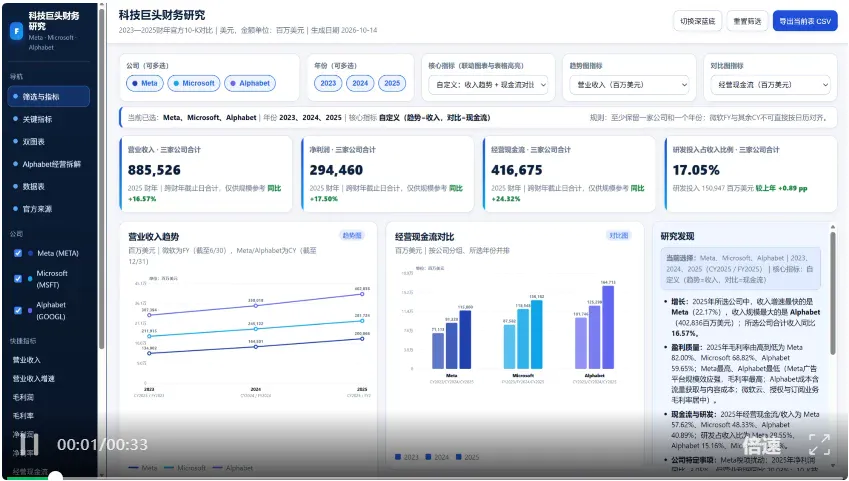Go to 筛选与指标 in sidebar navigation
This screenshot has height=481, width=849.
click(49, 96)
